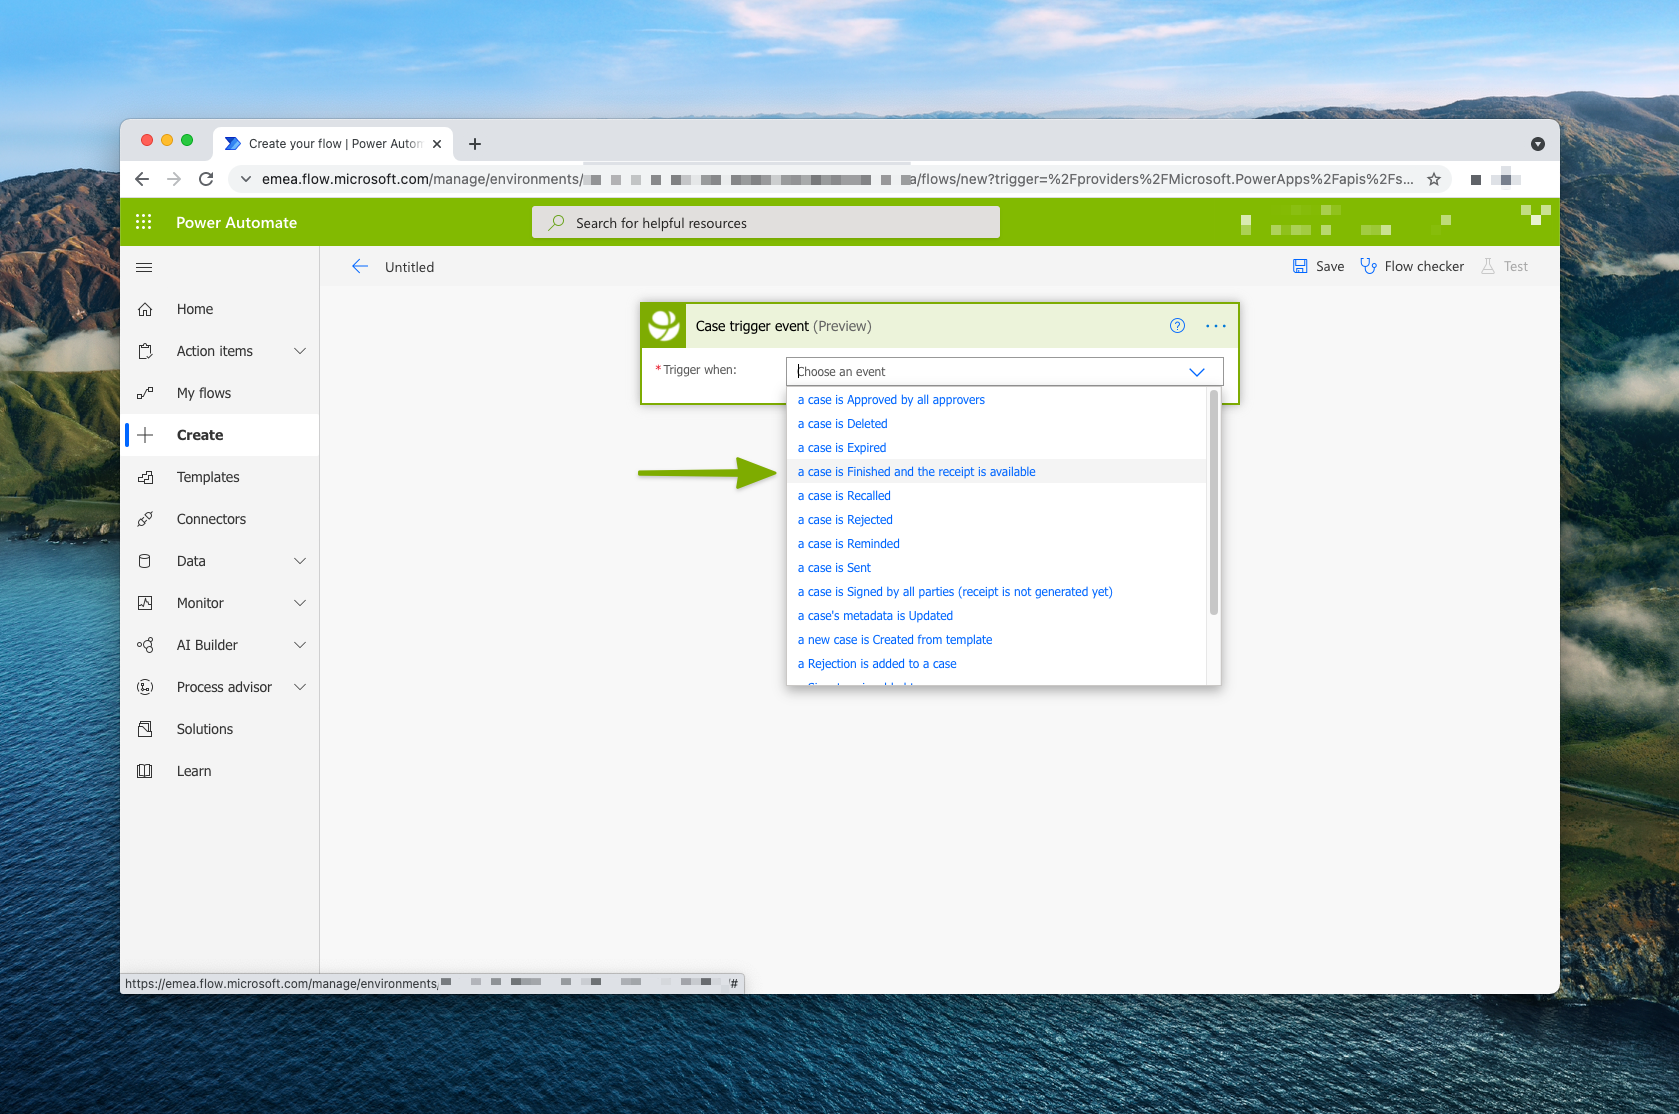1679x1114 pixels.
Task: Expand the Data submenu chevron
Action: 300,561
